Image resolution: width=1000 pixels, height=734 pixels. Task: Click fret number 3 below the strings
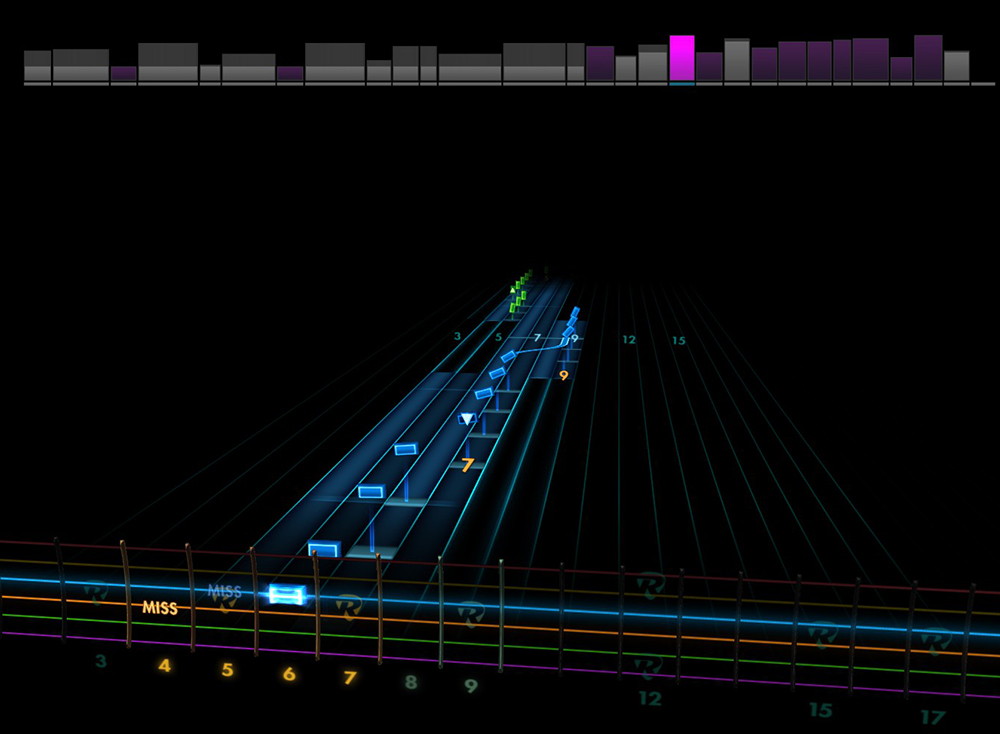101,661
